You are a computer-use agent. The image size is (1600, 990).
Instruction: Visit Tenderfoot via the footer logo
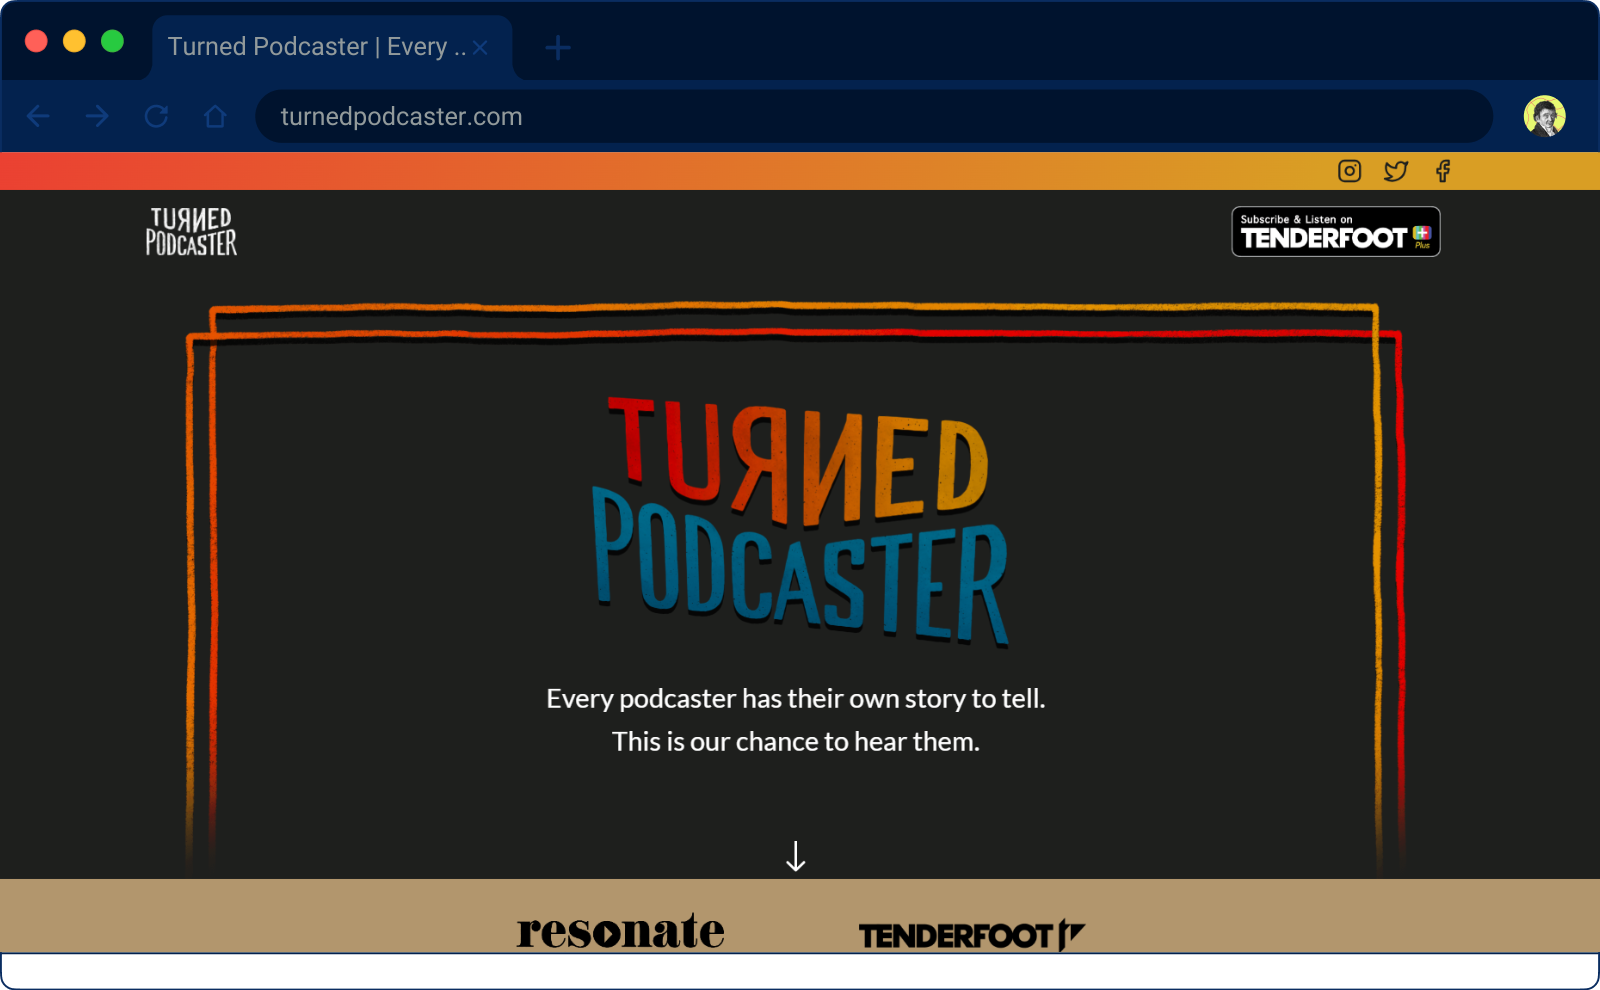point(972,933)
